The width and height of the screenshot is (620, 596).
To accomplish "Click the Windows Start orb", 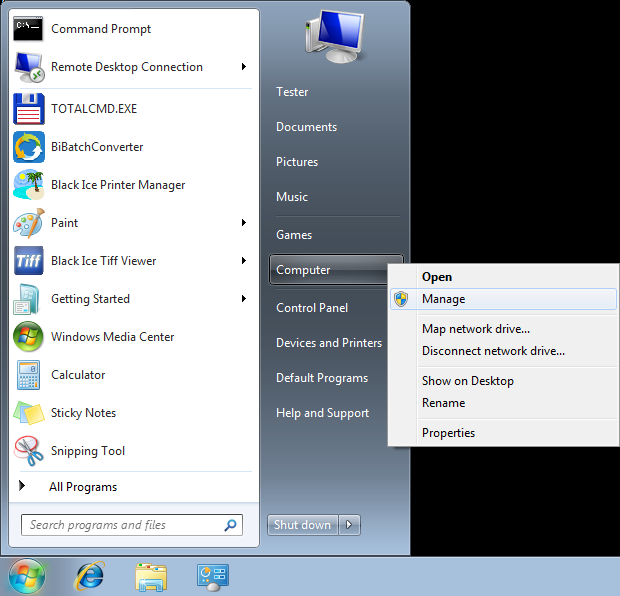I will [x=26, y=576].
